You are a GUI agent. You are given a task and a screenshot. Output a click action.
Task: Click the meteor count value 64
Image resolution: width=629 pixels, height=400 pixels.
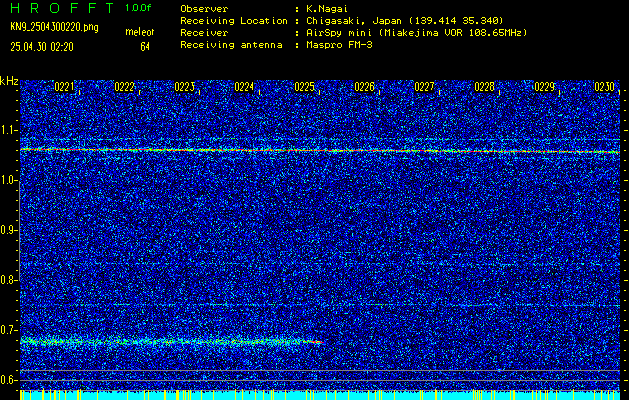(x=145, y=47)
